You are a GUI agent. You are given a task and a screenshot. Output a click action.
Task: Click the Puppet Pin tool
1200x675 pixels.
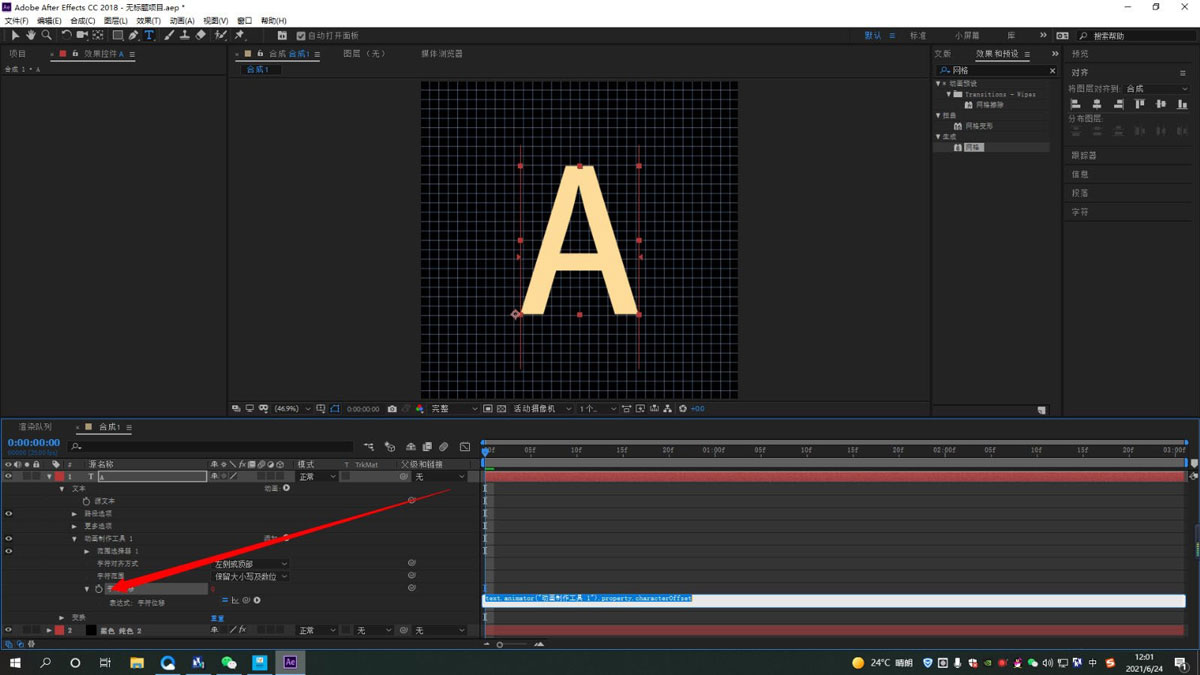coord(240,35)
